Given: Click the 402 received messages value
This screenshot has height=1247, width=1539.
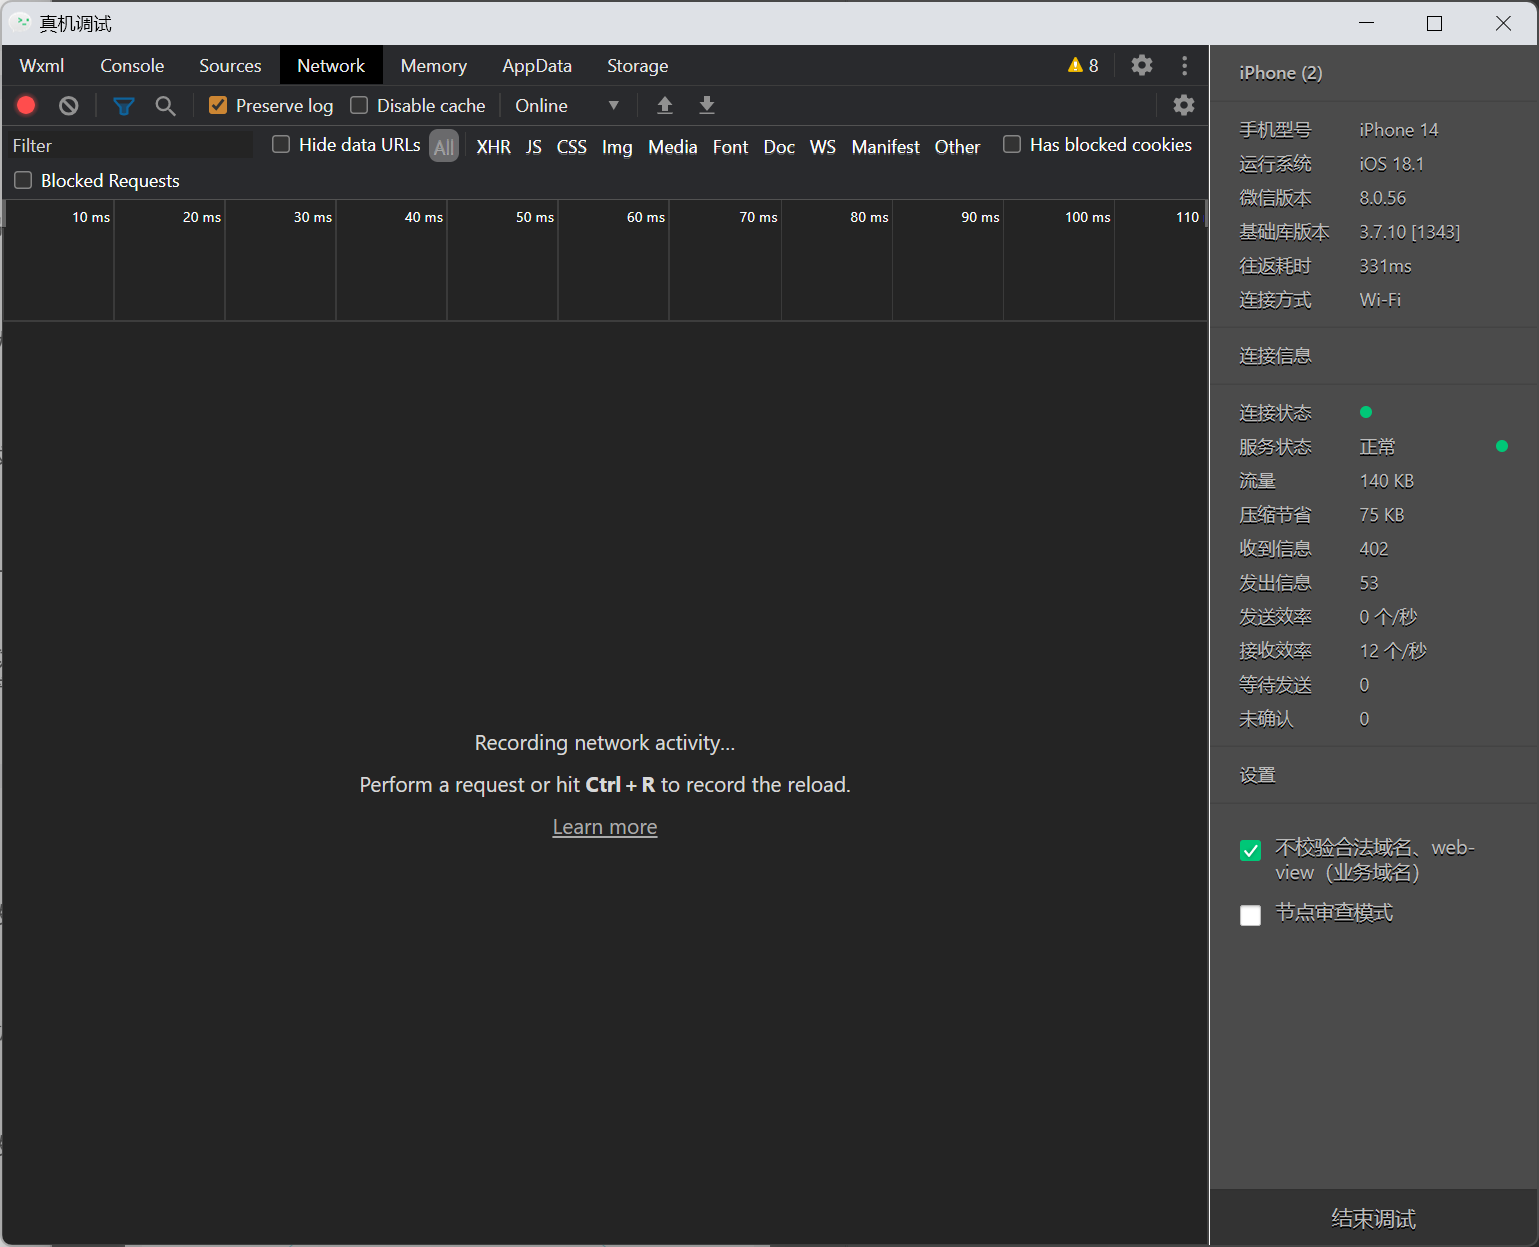Looking at the screenshot, I should click(1374, 549).
